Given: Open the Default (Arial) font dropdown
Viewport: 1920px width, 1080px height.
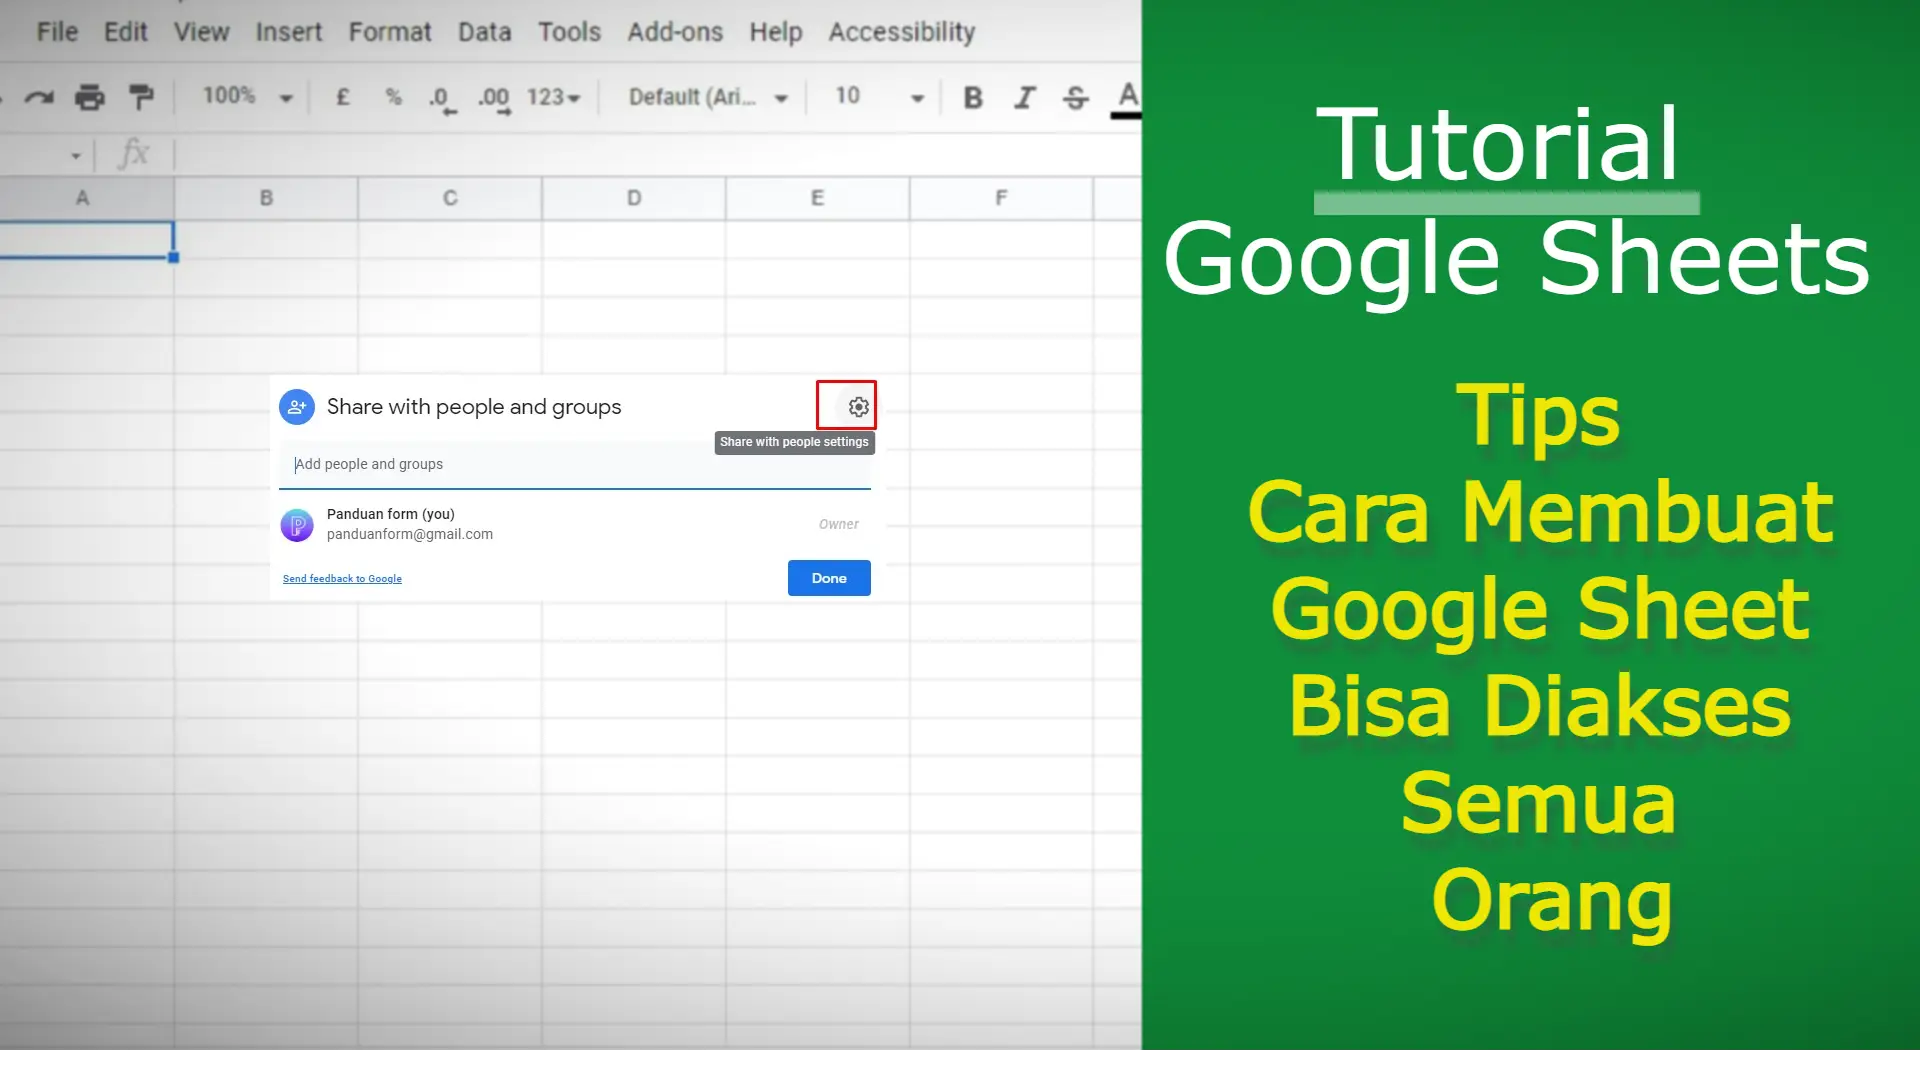Looking at the screenshot, I should (x=708, y=97).
